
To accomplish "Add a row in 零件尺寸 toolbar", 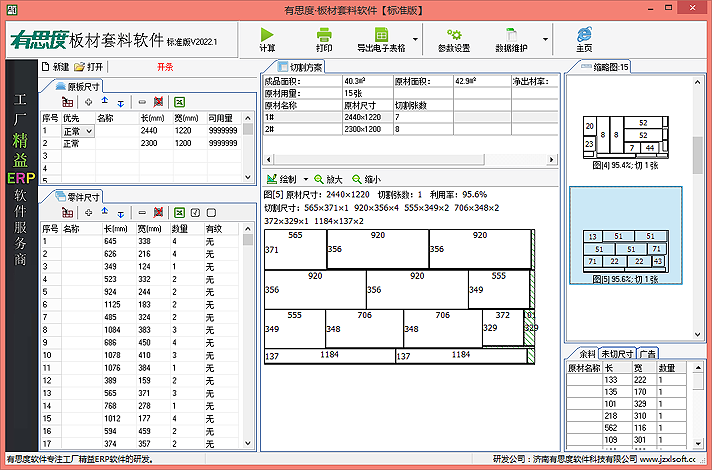I will 89,213.
